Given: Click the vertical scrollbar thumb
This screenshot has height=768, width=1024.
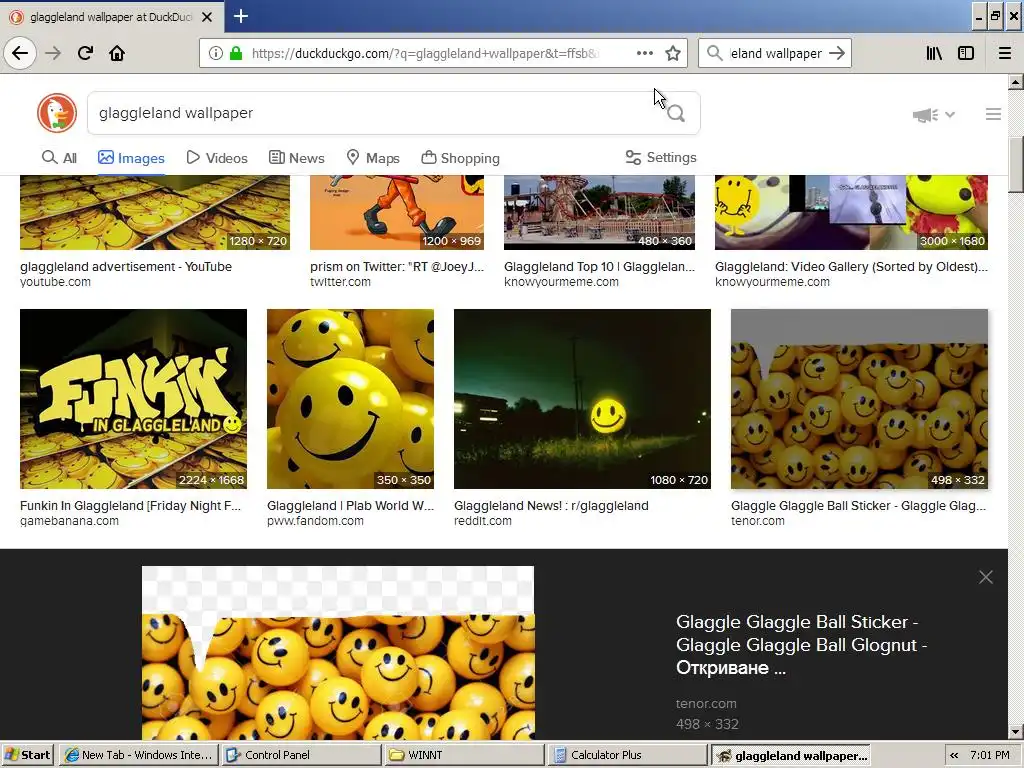Looking at the screenshot, I should point(1016,165).
